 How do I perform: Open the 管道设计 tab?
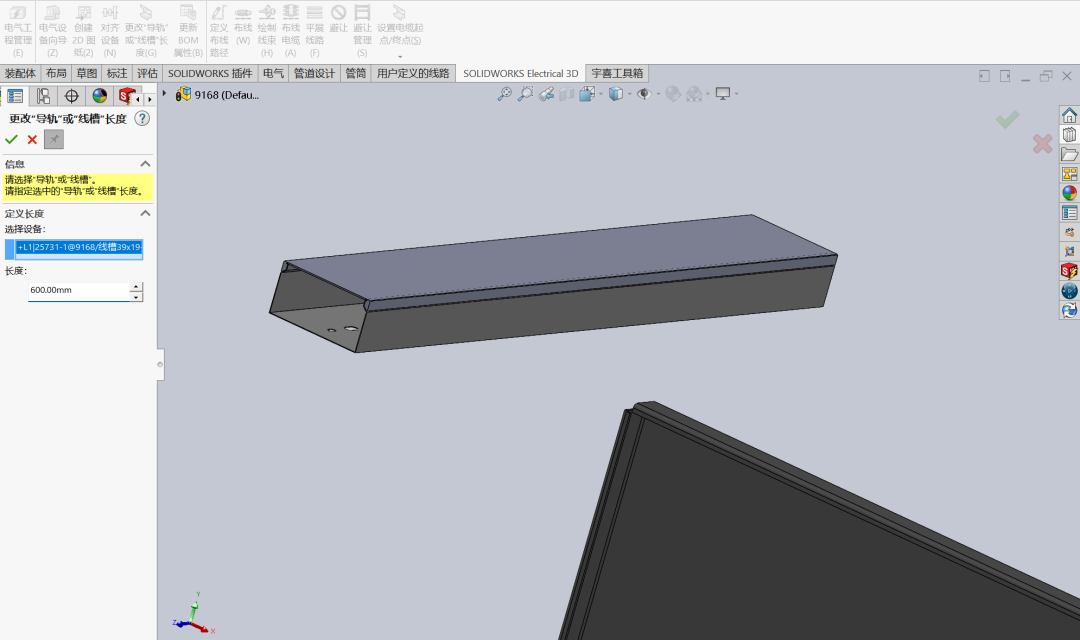coord(314,73)
